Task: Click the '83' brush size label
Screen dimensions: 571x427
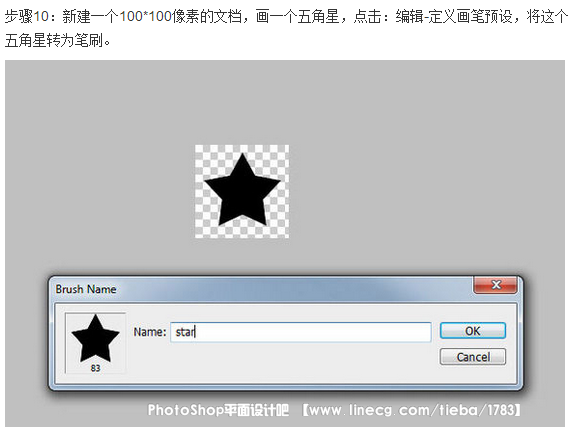Action: pyautogui.click(x=95, y=368)
